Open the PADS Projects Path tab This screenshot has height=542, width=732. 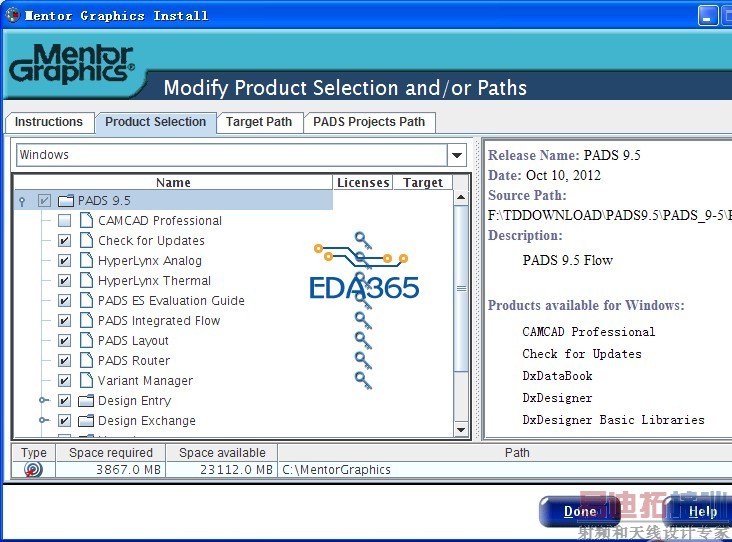coord(369,122)
